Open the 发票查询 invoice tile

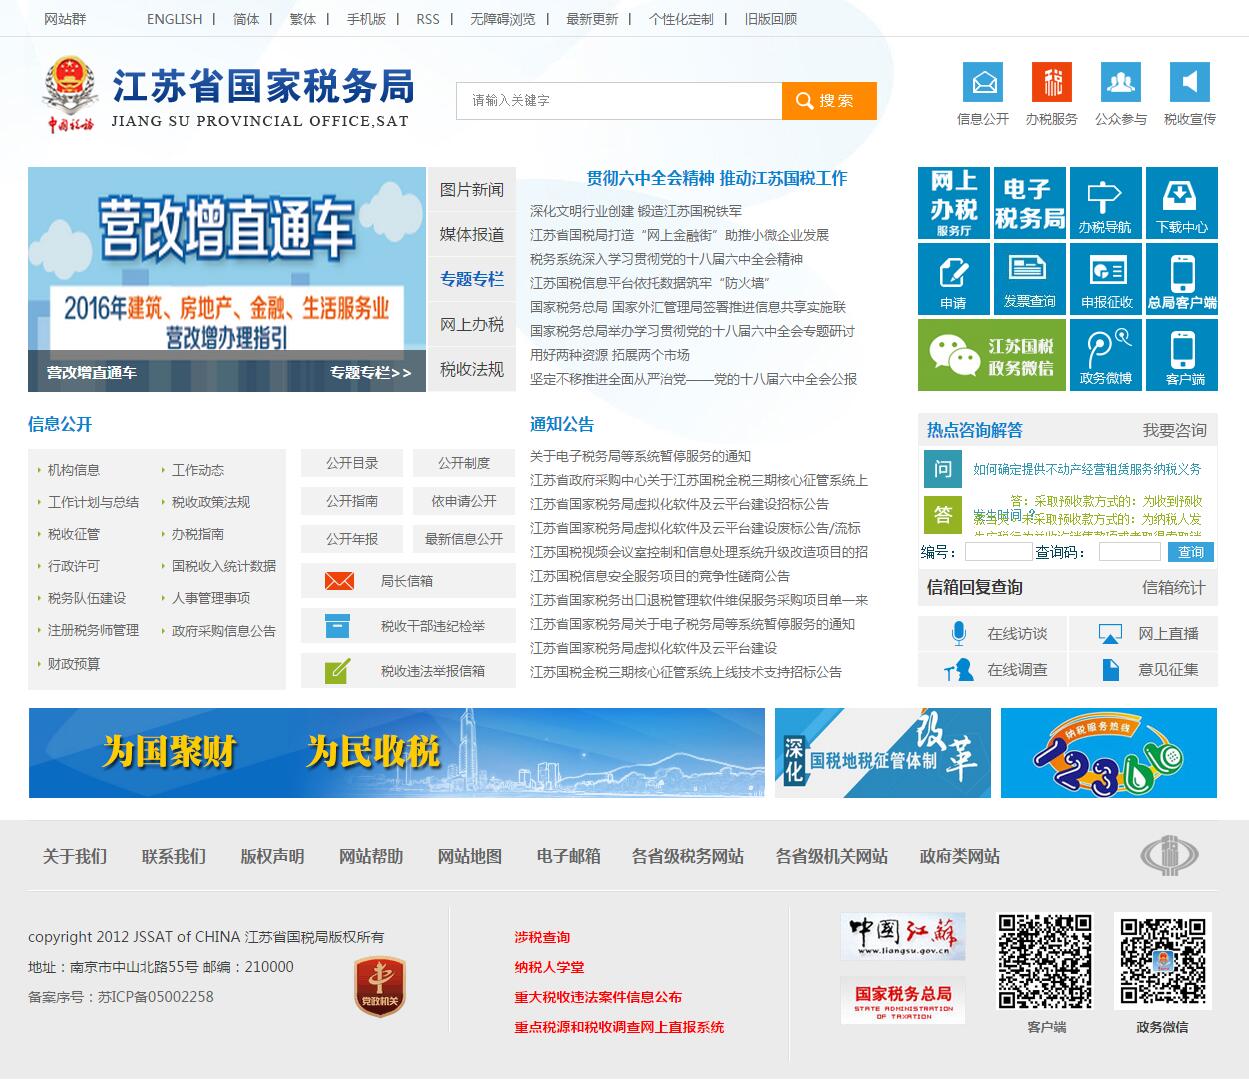pos(1029,279)
